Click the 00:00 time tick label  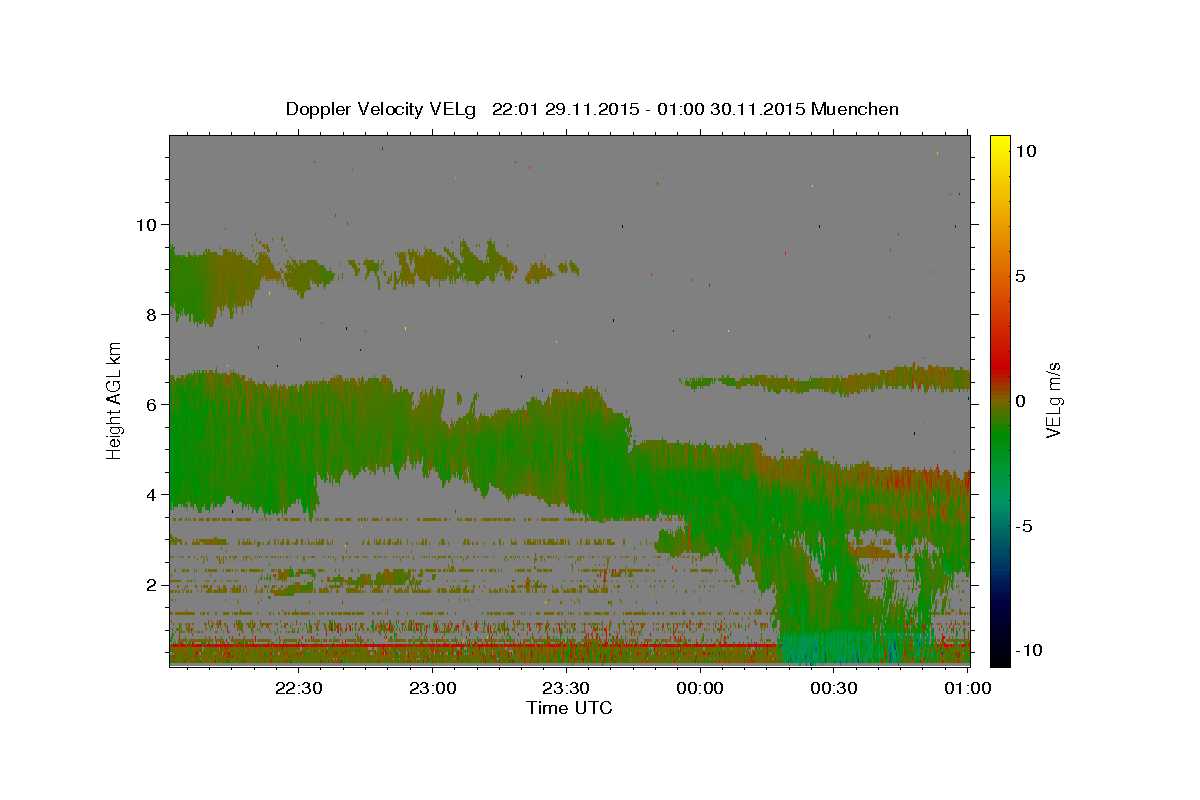coord(700,688)
